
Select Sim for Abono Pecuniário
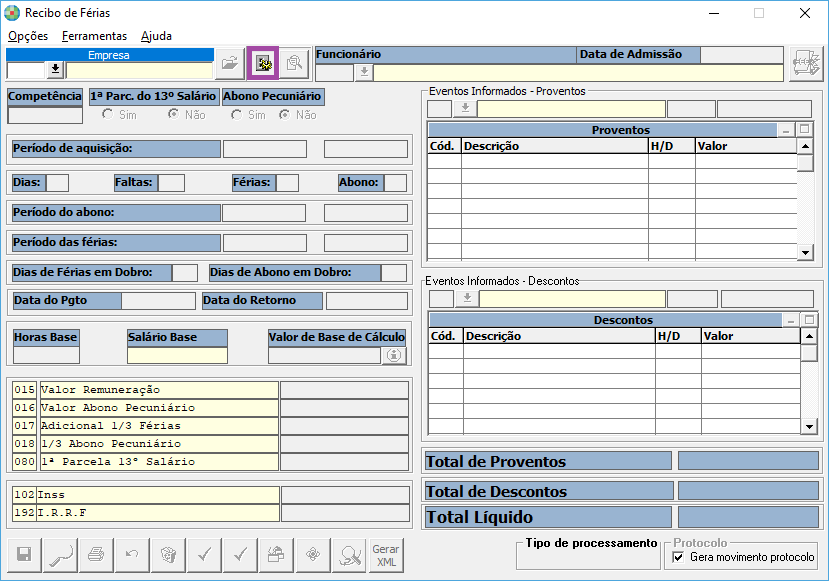pos(237,115)
